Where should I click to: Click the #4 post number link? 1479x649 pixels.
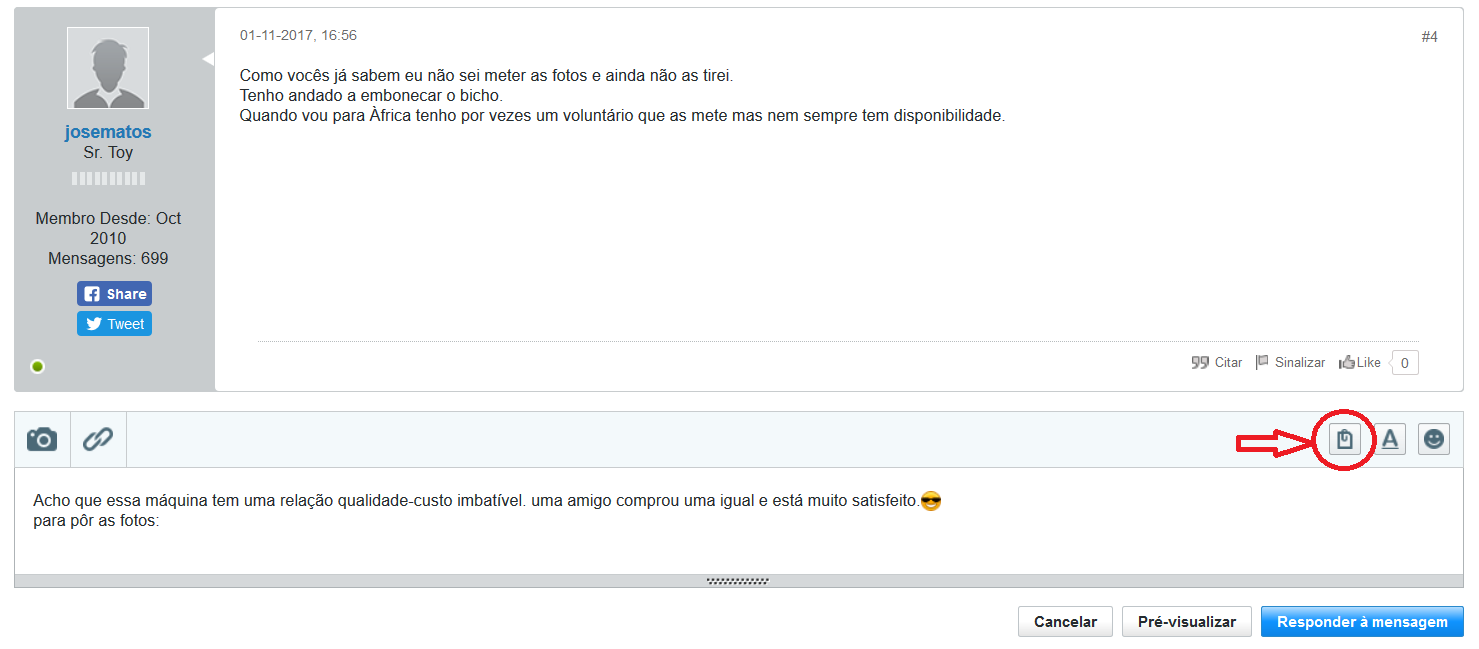1429,37
